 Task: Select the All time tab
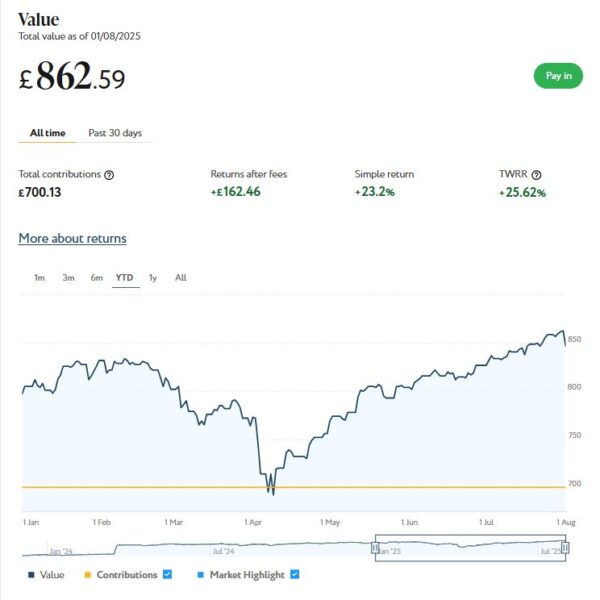point(49,132)
